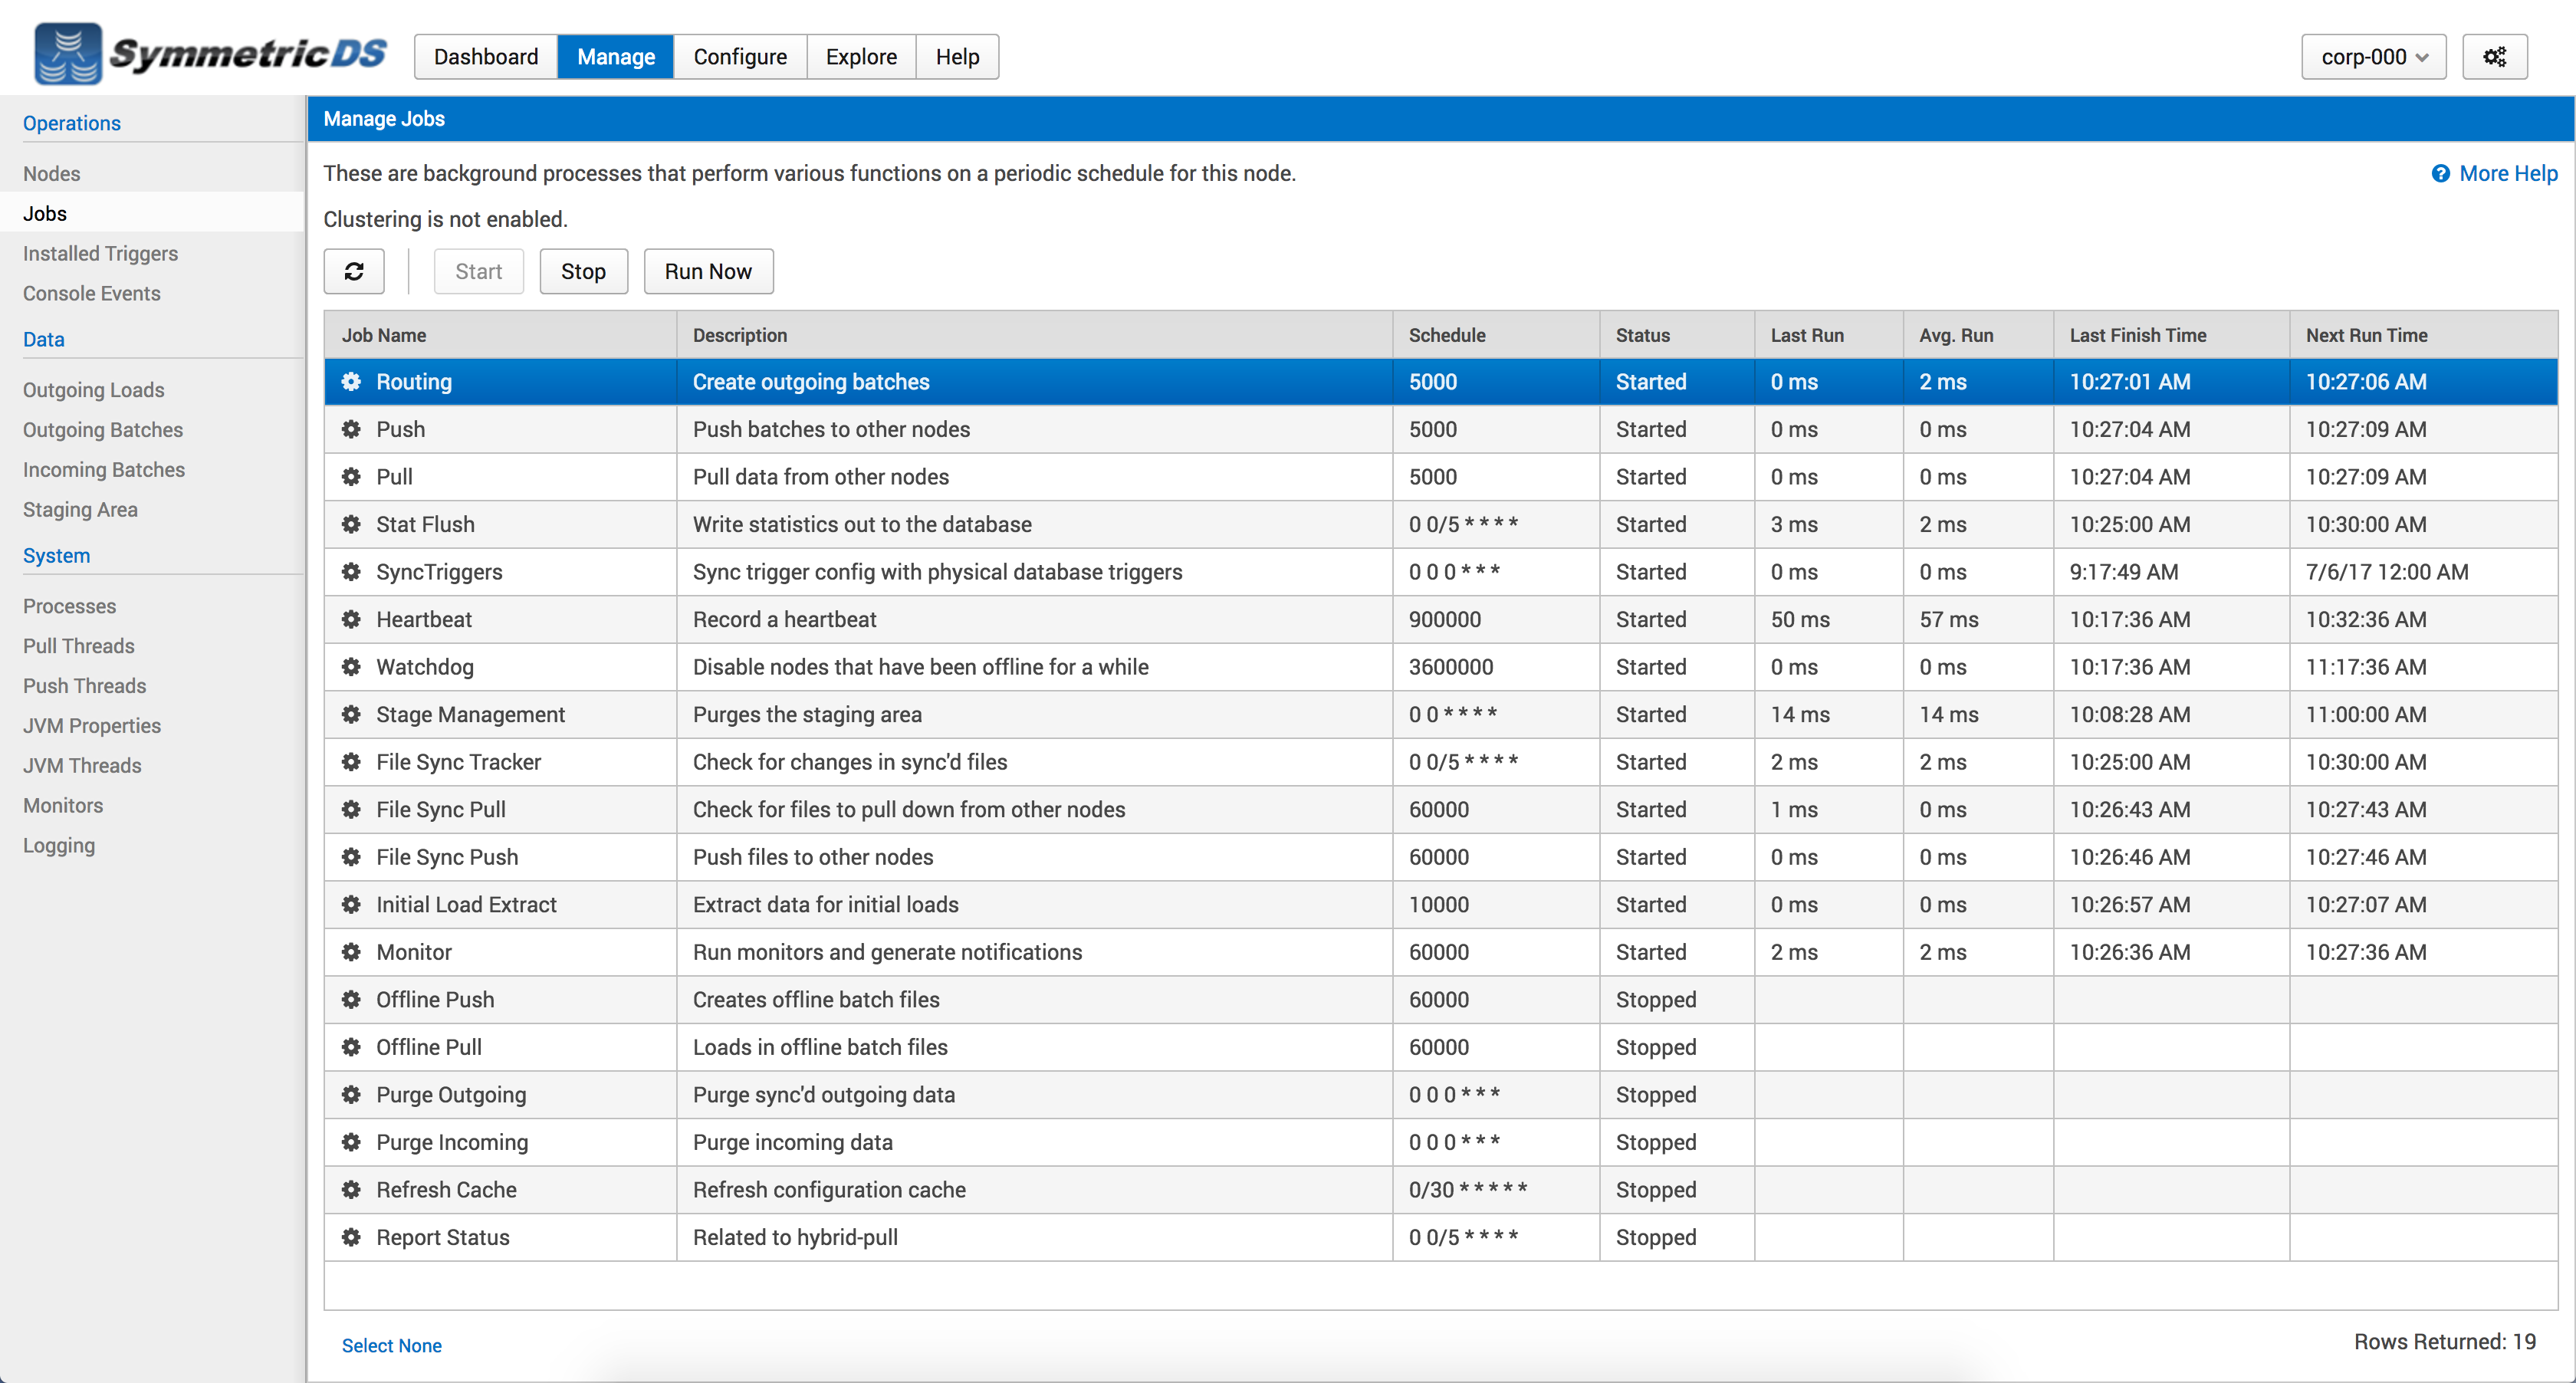2576x1383 pixels.
Task: Click gear icon for Routing job
Action: [351, 382]
